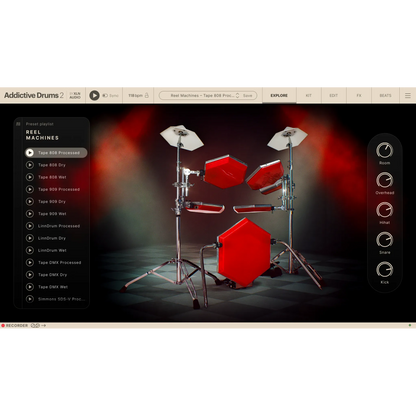
Task: Click the preset playlist icon
Action: coord(18,124)
